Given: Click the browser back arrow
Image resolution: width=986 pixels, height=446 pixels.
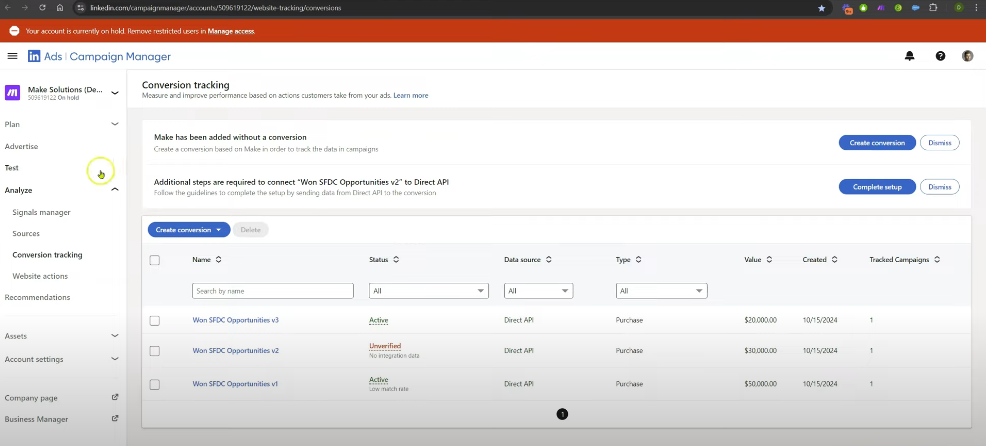Looking at the screenshot, I should [8, 8].
